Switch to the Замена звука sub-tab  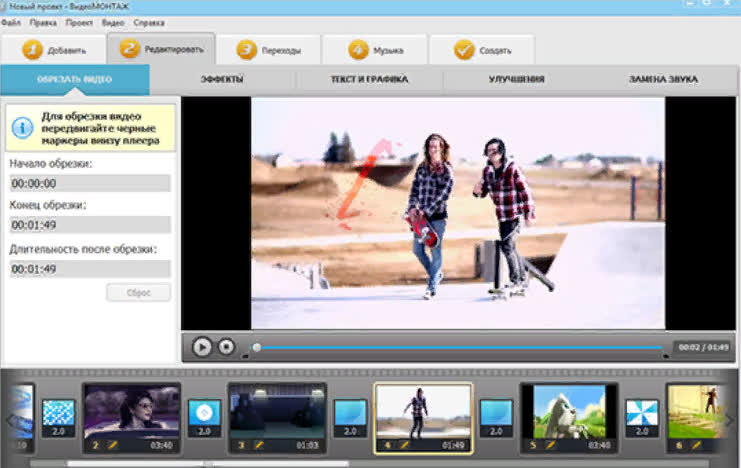coord(663,79)
